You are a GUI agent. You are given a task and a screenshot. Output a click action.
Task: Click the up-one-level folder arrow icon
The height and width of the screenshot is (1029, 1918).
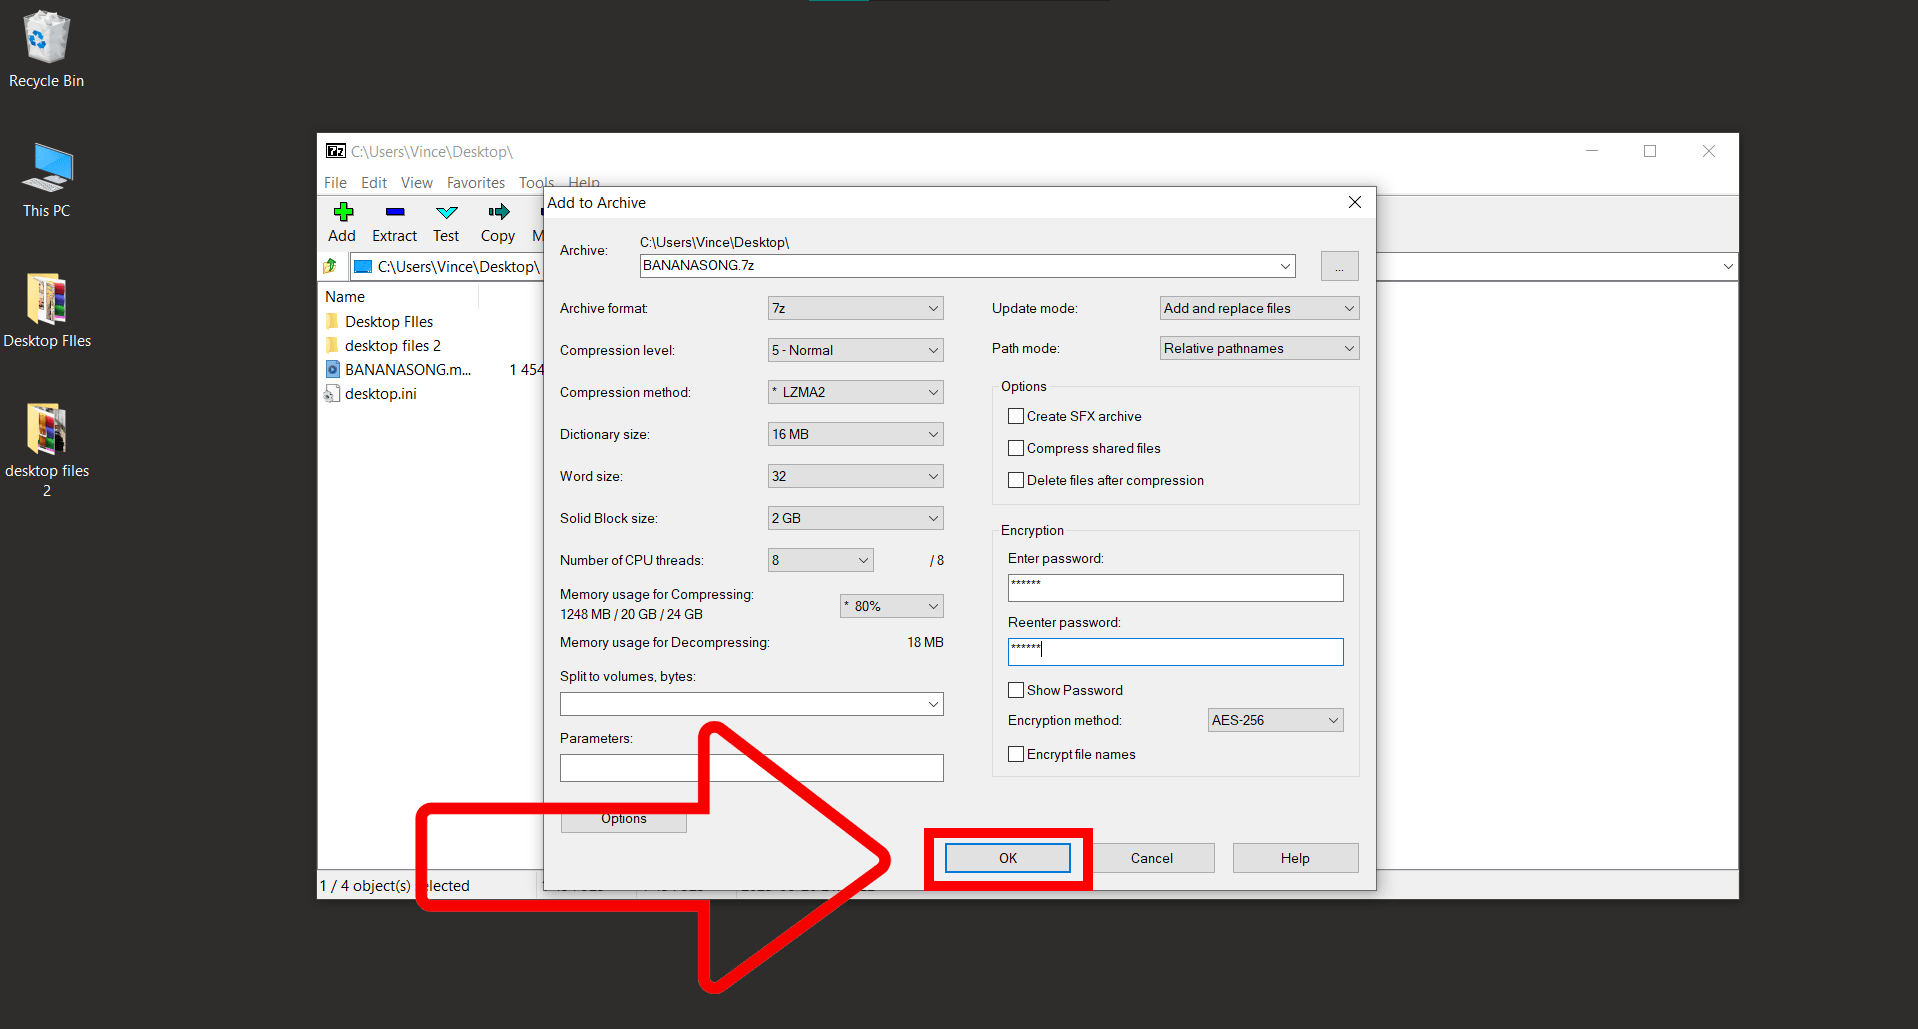pos(330,265)
